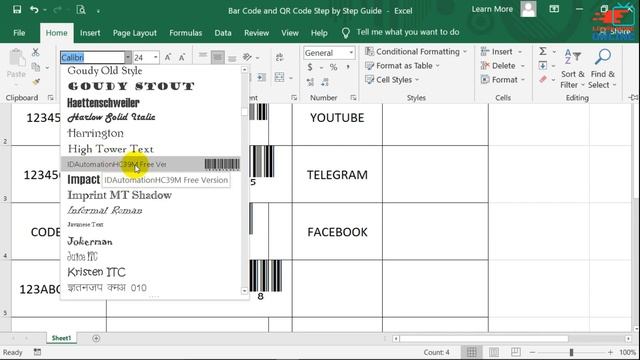Apply percent style

pos(333,67)
